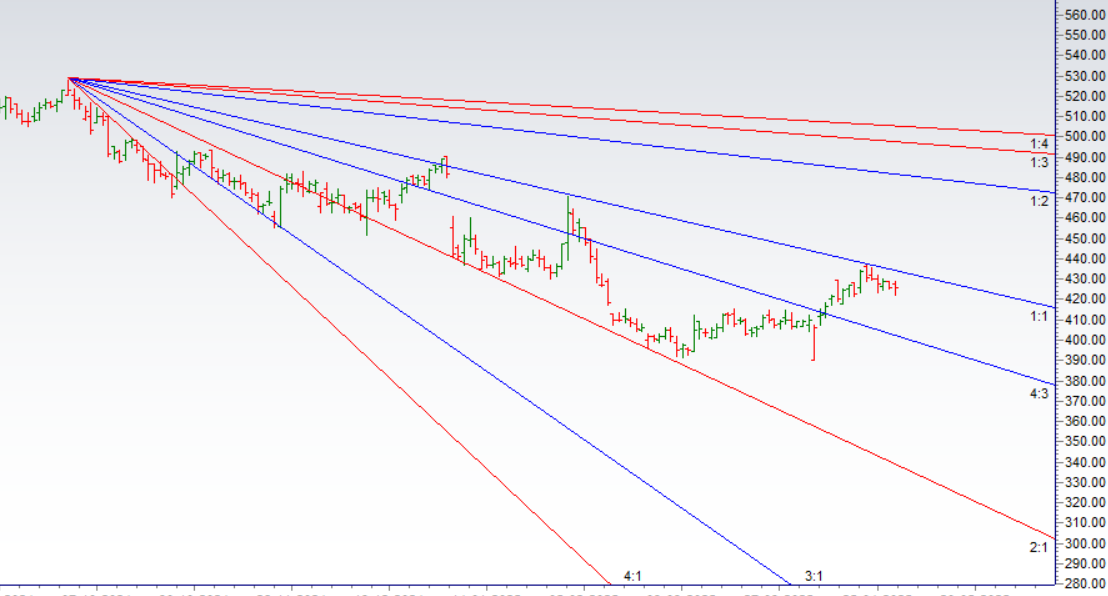Click the 500.00 price axis label
This screenshot has width=1108, height=596.
click(1085, 136)
